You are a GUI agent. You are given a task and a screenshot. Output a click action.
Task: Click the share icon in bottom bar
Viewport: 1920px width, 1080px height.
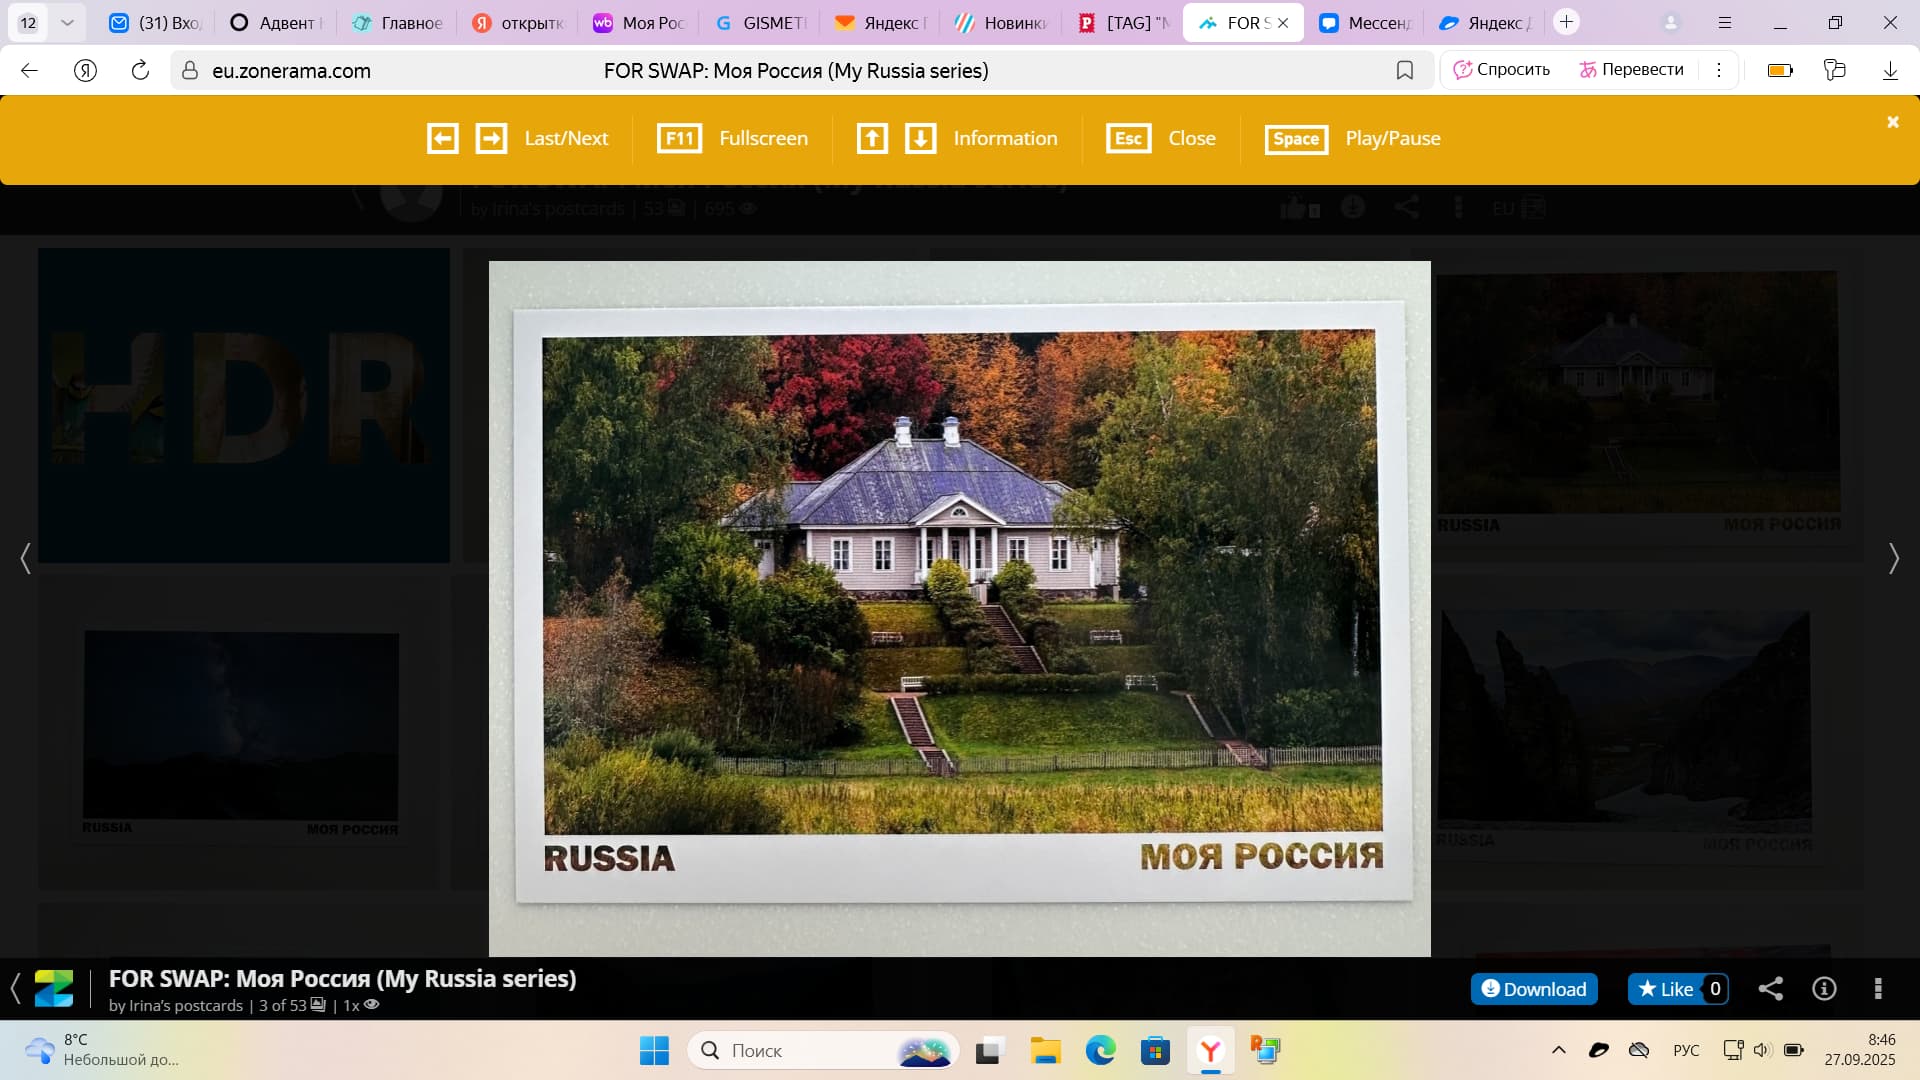[x=1770, y=989]
